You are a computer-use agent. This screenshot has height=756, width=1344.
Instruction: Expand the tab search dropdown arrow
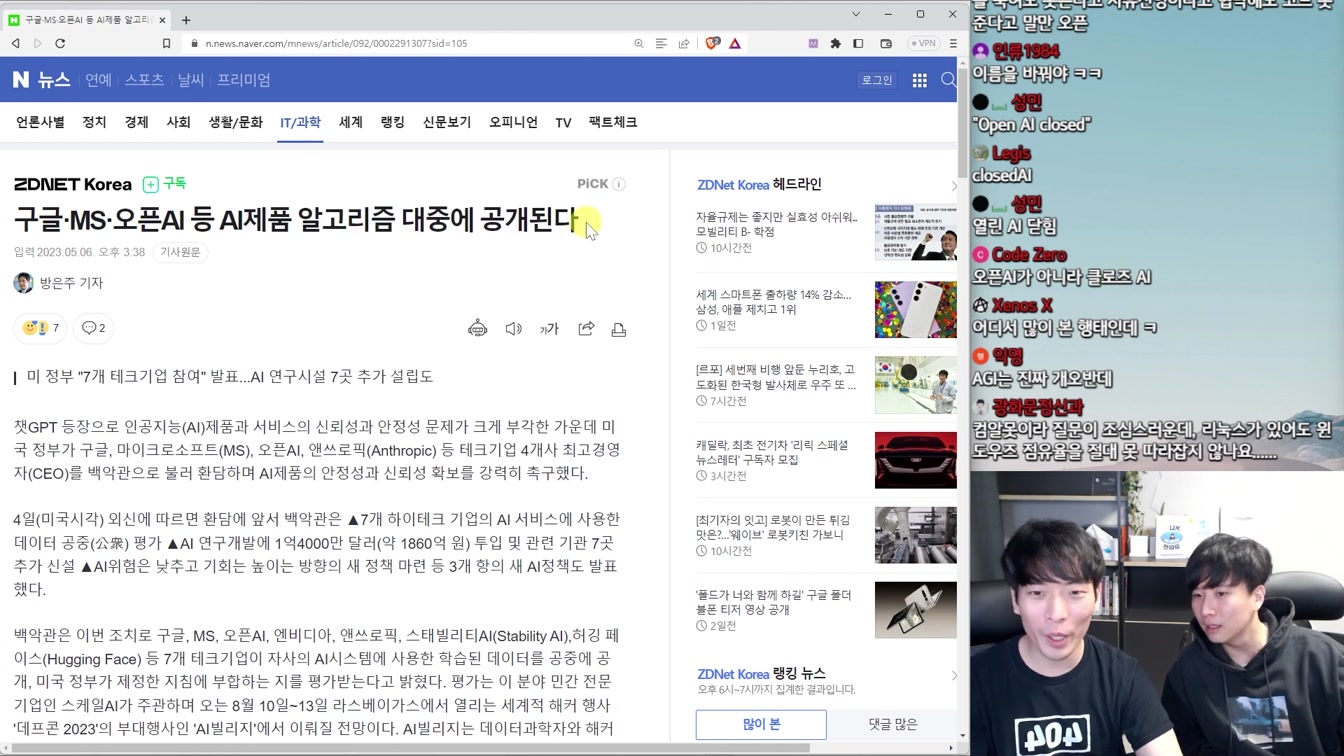tap(856, 14)
